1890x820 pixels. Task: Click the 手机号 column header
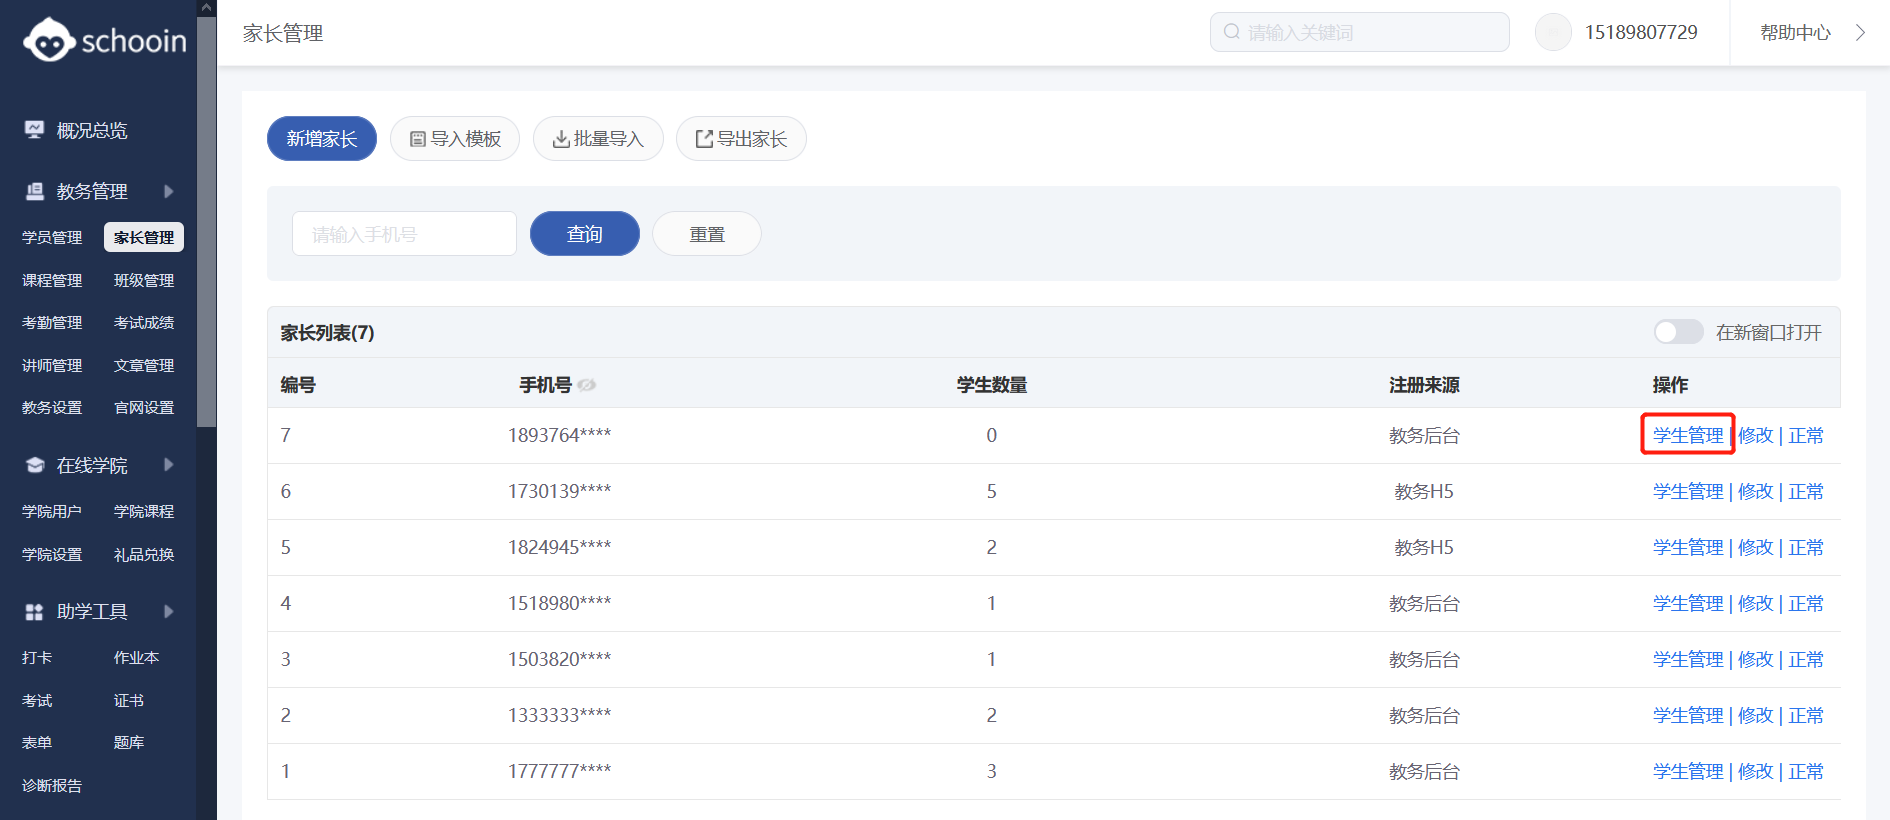(545, 385)
